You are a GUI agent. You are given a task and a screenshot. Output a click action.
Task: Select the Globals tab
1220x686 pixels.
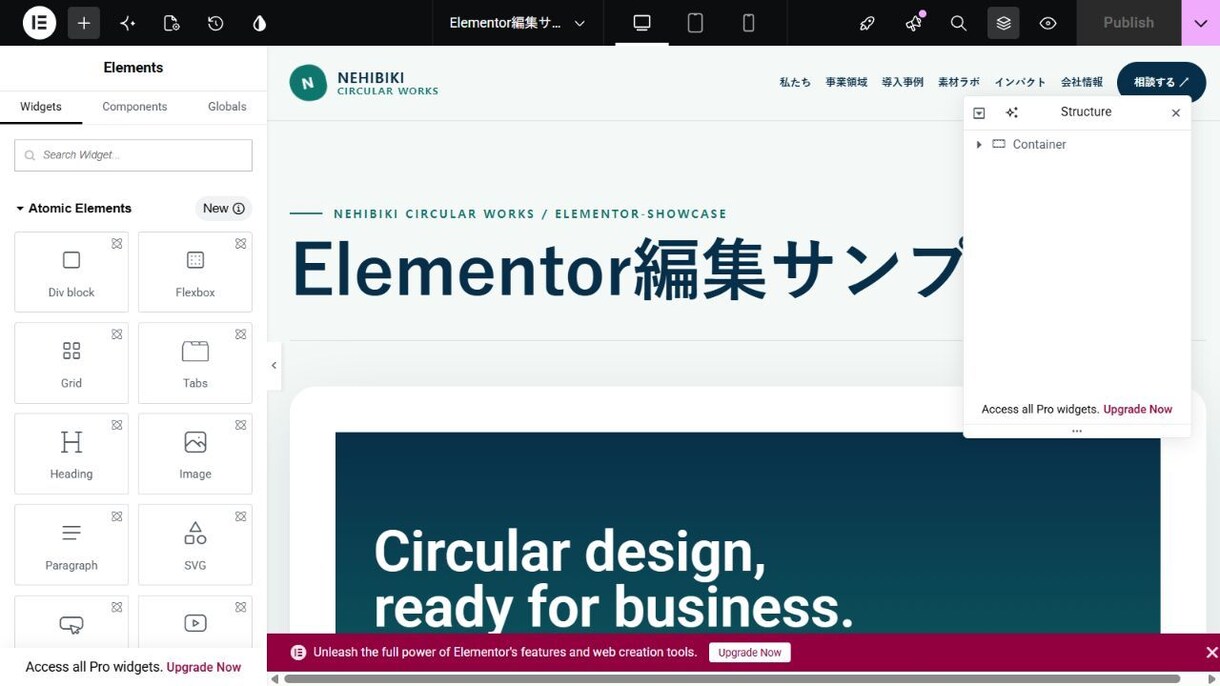pyautogui.click(x=227, y=106)
